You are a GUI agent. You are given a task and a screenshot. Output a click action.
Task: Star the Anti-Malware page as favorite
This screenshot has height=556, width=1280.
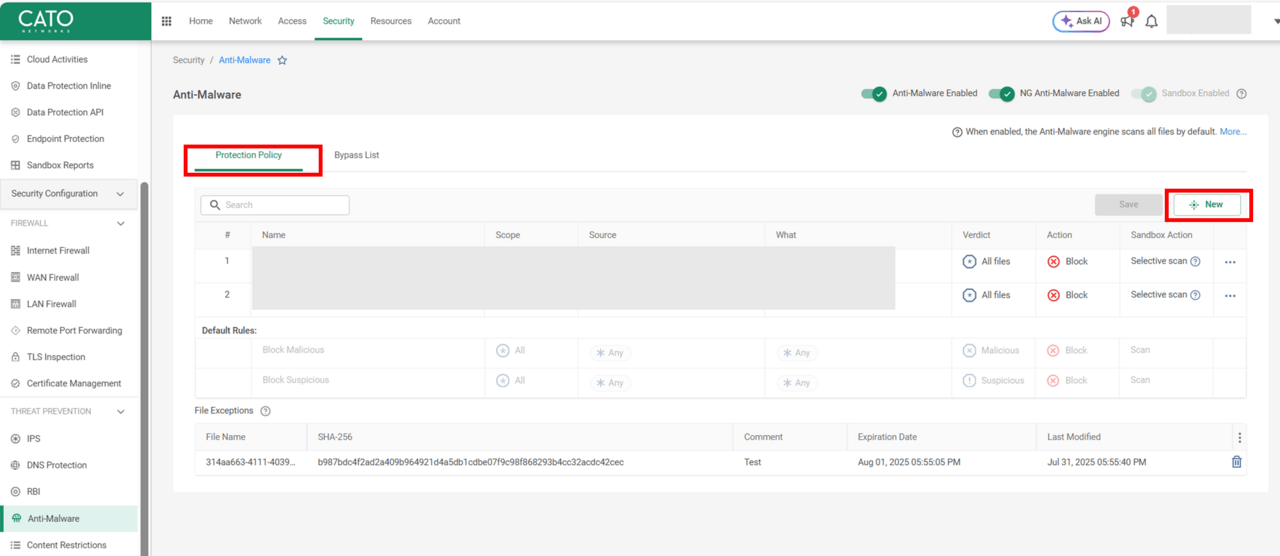(282, 61)
